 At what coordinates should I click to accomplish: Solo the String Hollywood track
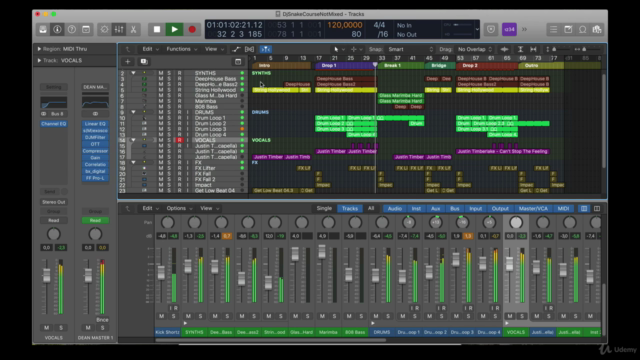(x=169, y=90)
